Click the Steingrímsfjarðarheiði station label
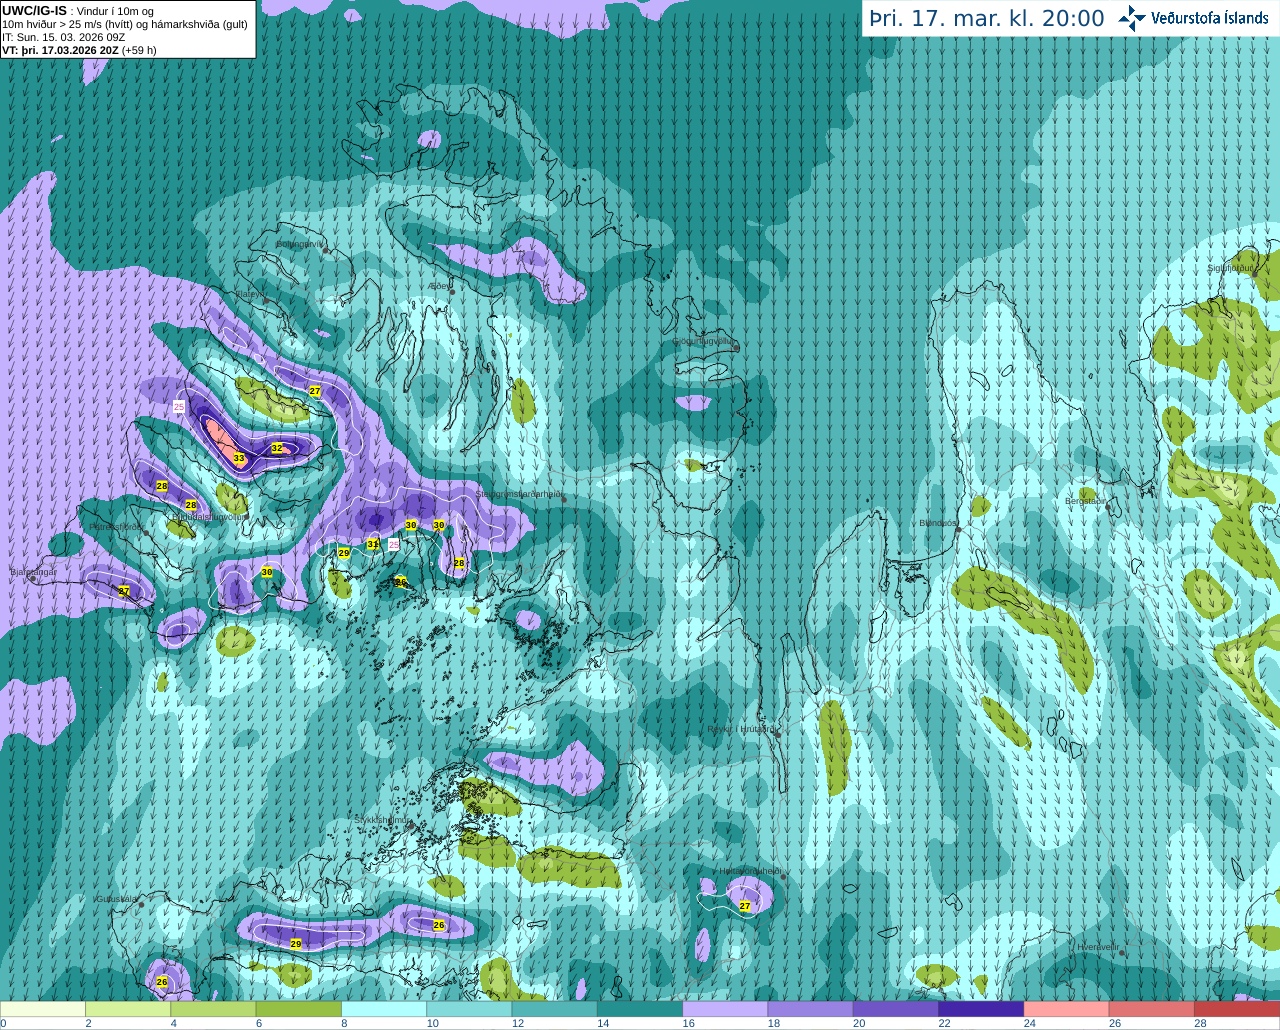 (x=518, y=494)
